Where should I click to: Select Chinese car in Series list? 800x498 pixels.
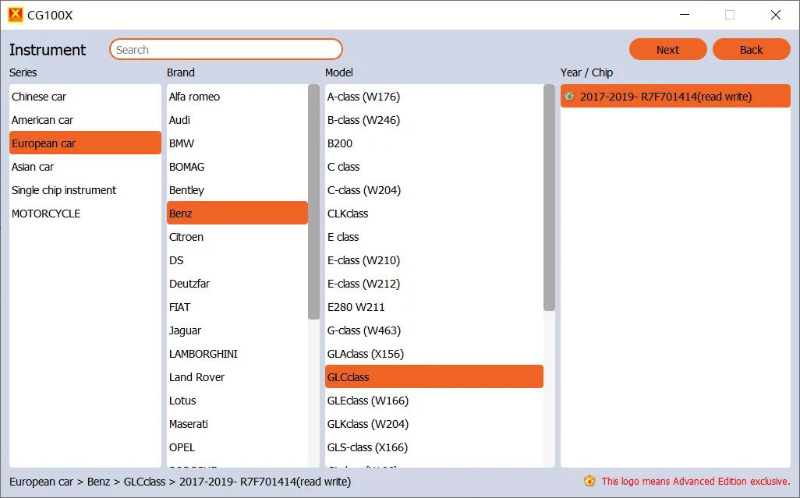[39, 97]
